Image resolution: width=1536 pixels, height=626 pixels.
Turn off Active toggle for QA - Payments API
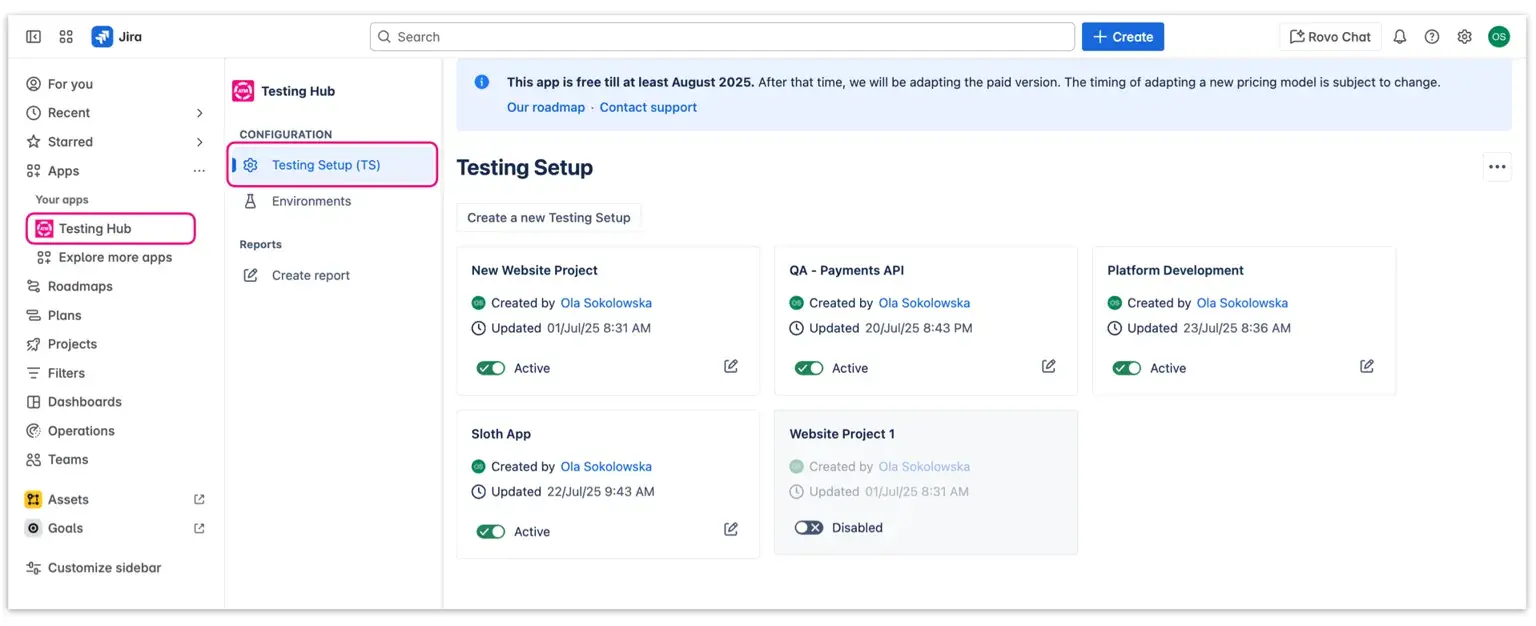[808, 368]
